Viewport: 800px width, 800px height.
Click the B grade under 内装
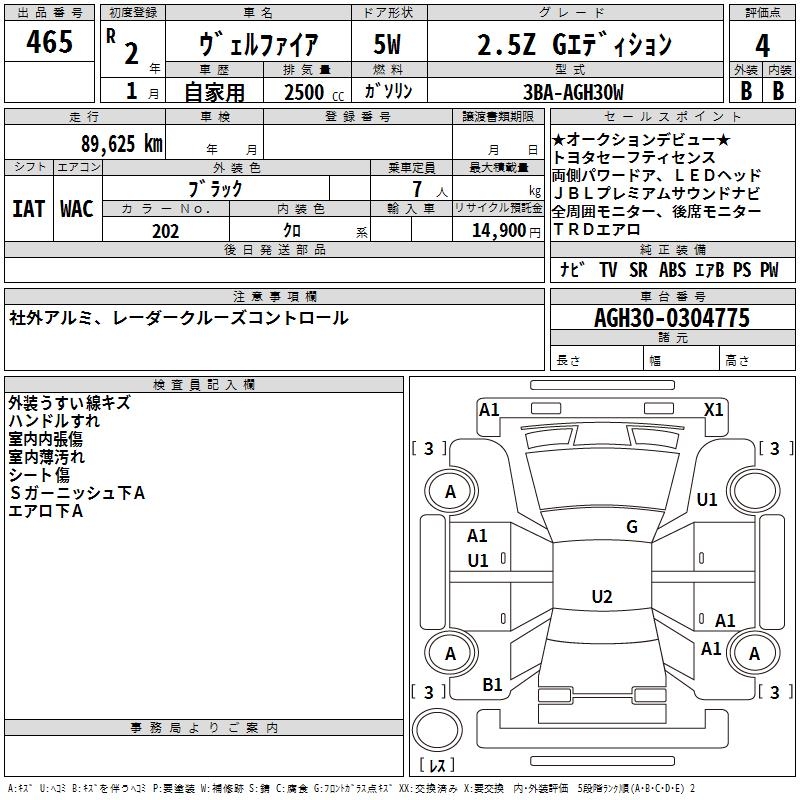click(779, 91)
